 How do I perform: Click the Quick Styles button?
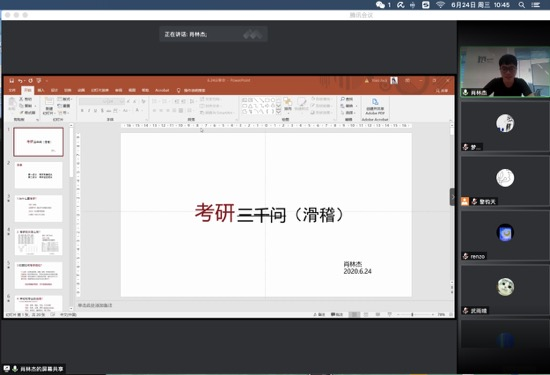[301, 105]
